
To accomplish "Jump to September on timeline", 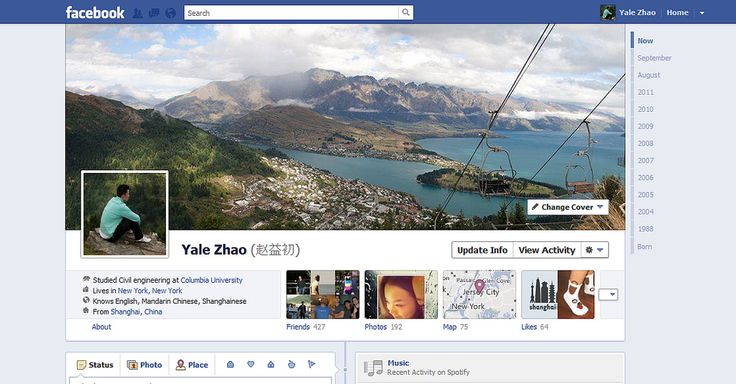I will click(x=654, y=58).
